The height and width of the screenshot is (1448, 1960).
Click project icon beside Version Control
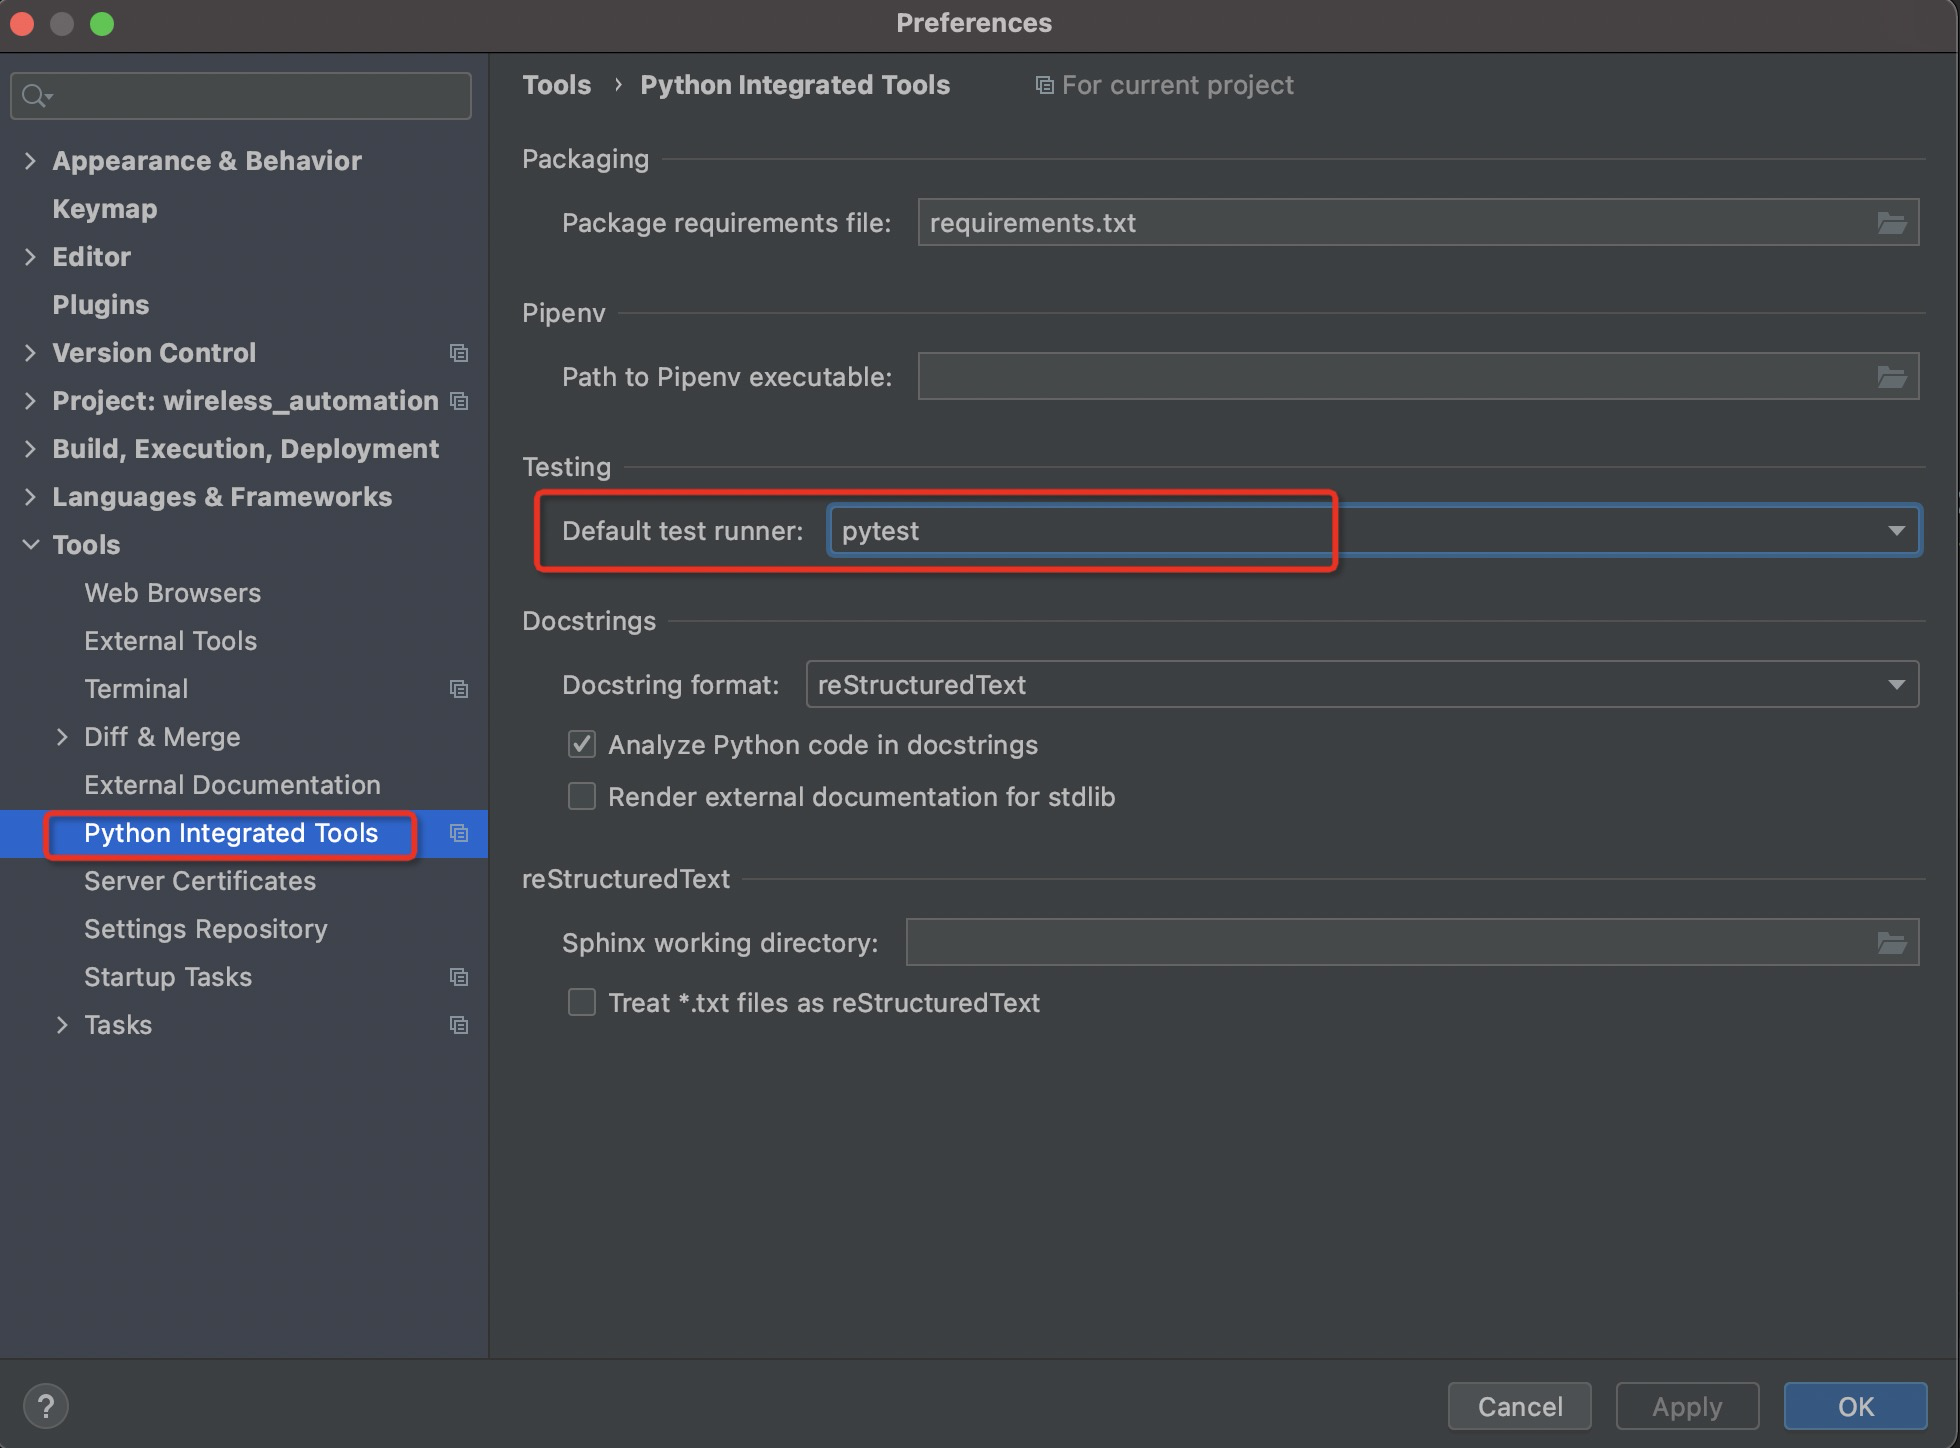459,353
